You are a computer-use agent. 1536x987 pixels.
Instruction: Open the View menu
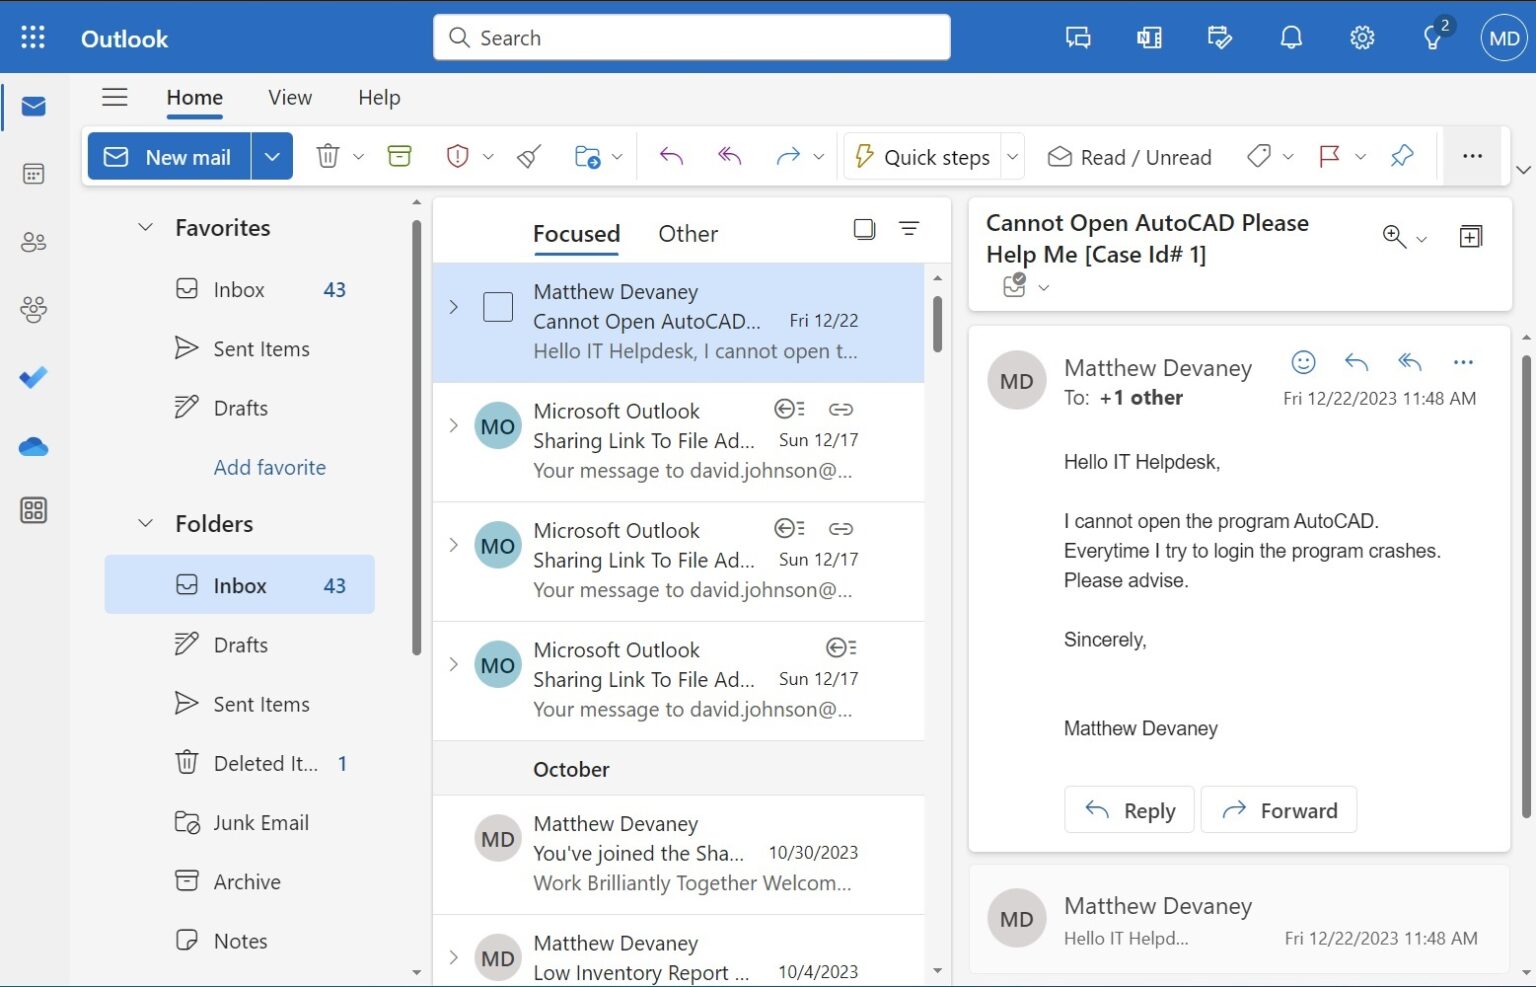tap(289, 97)
